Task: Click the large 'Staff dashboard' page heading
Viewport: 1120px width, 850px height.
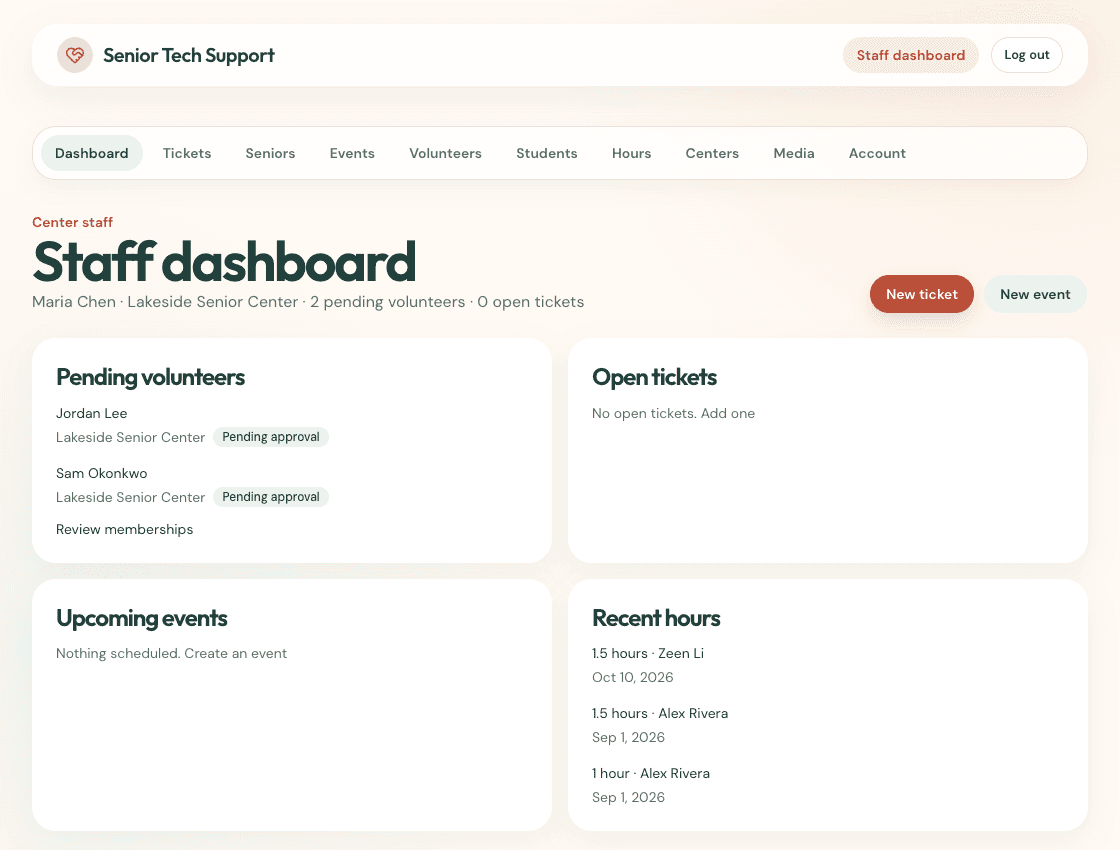Action: click(224, 261)
